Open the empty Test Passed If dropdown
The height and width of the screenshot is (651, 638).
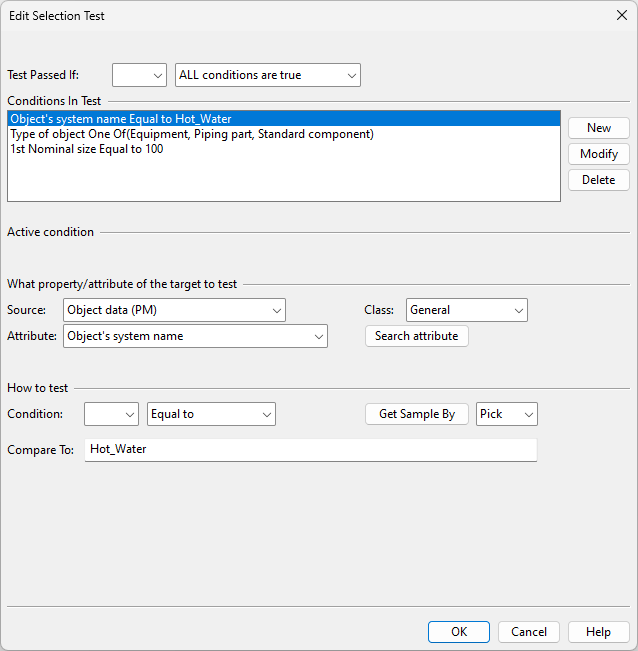139,75
